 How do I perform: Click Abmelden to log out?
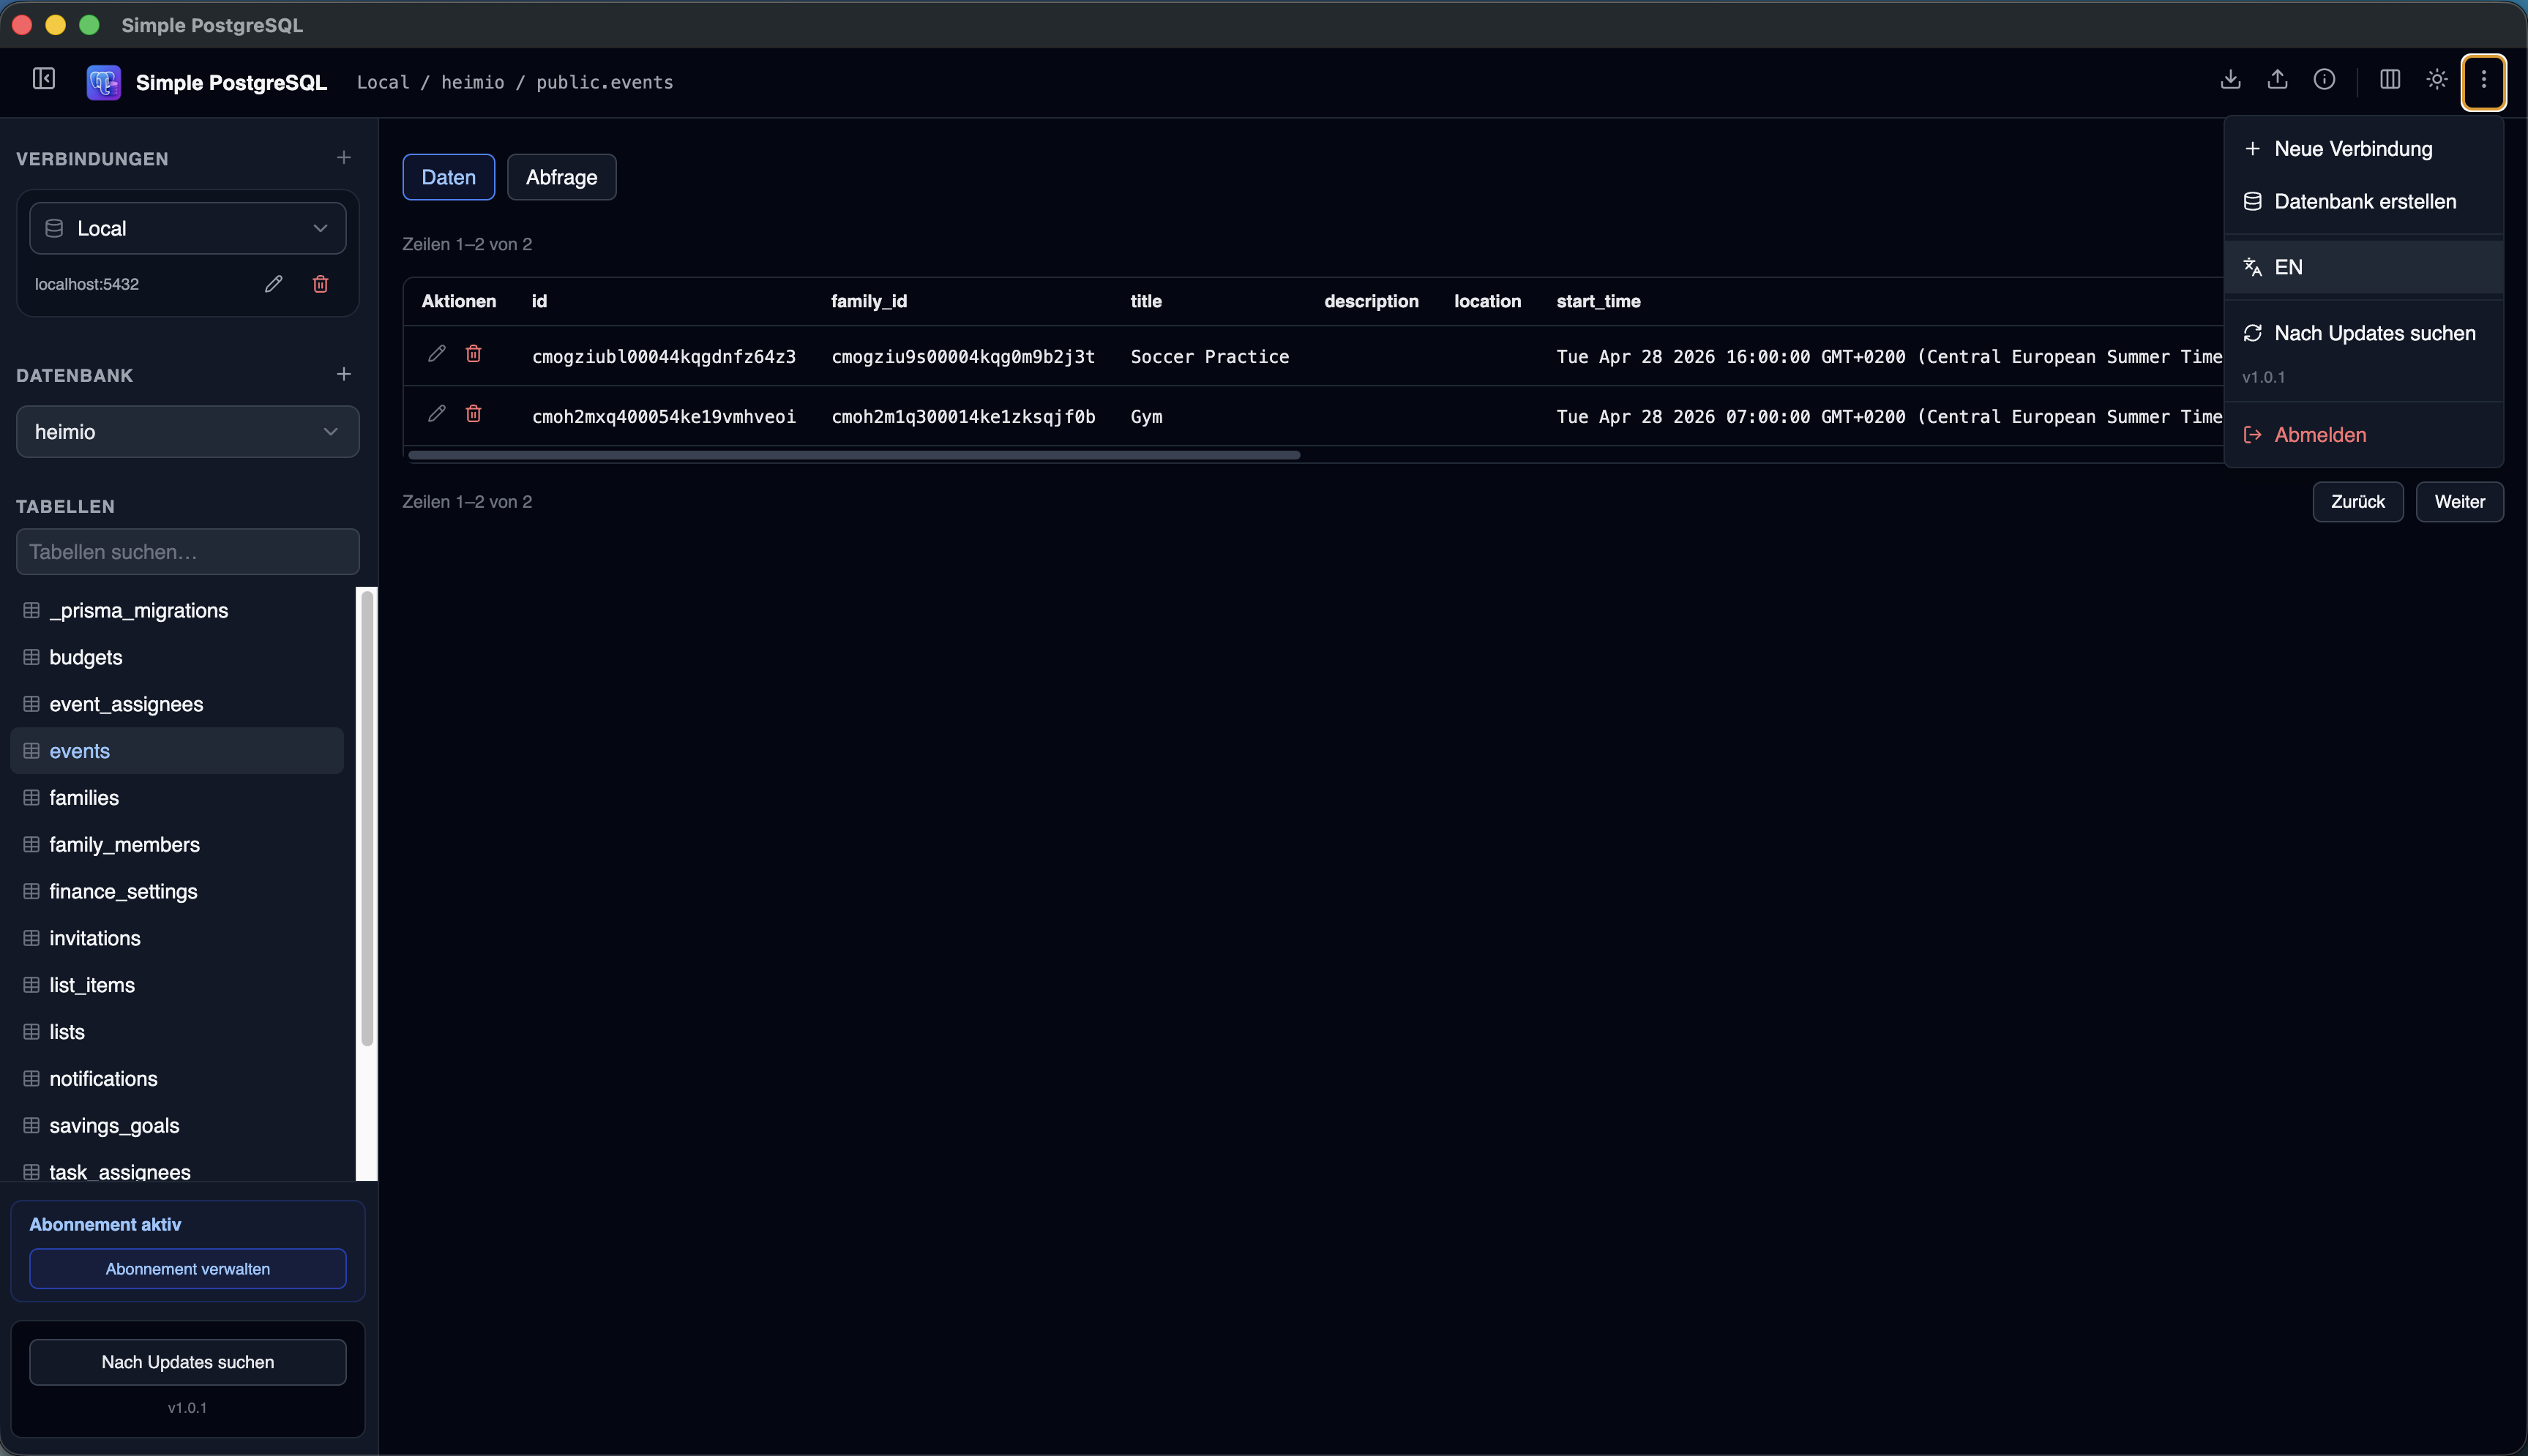pos(2364,435)
